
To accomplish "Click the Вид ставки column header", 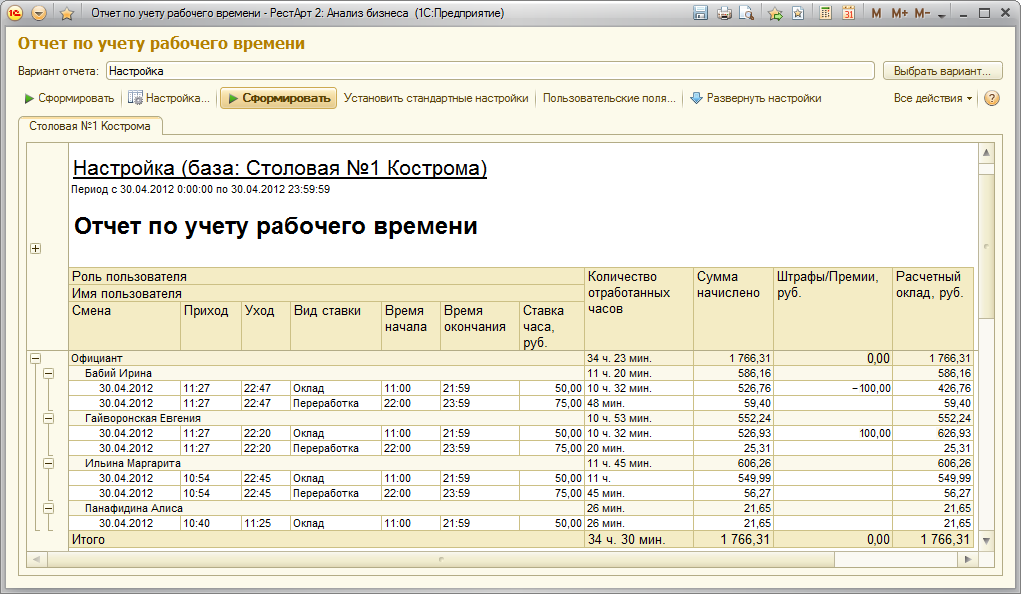I will point(335,326).
